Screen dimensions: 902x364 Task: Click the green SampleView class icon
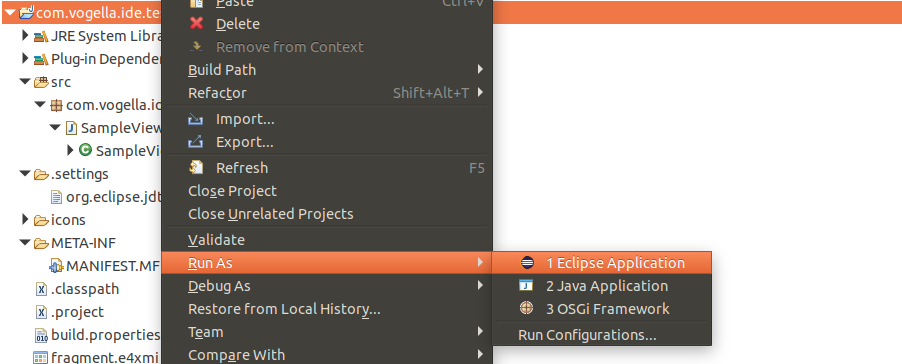85,150
